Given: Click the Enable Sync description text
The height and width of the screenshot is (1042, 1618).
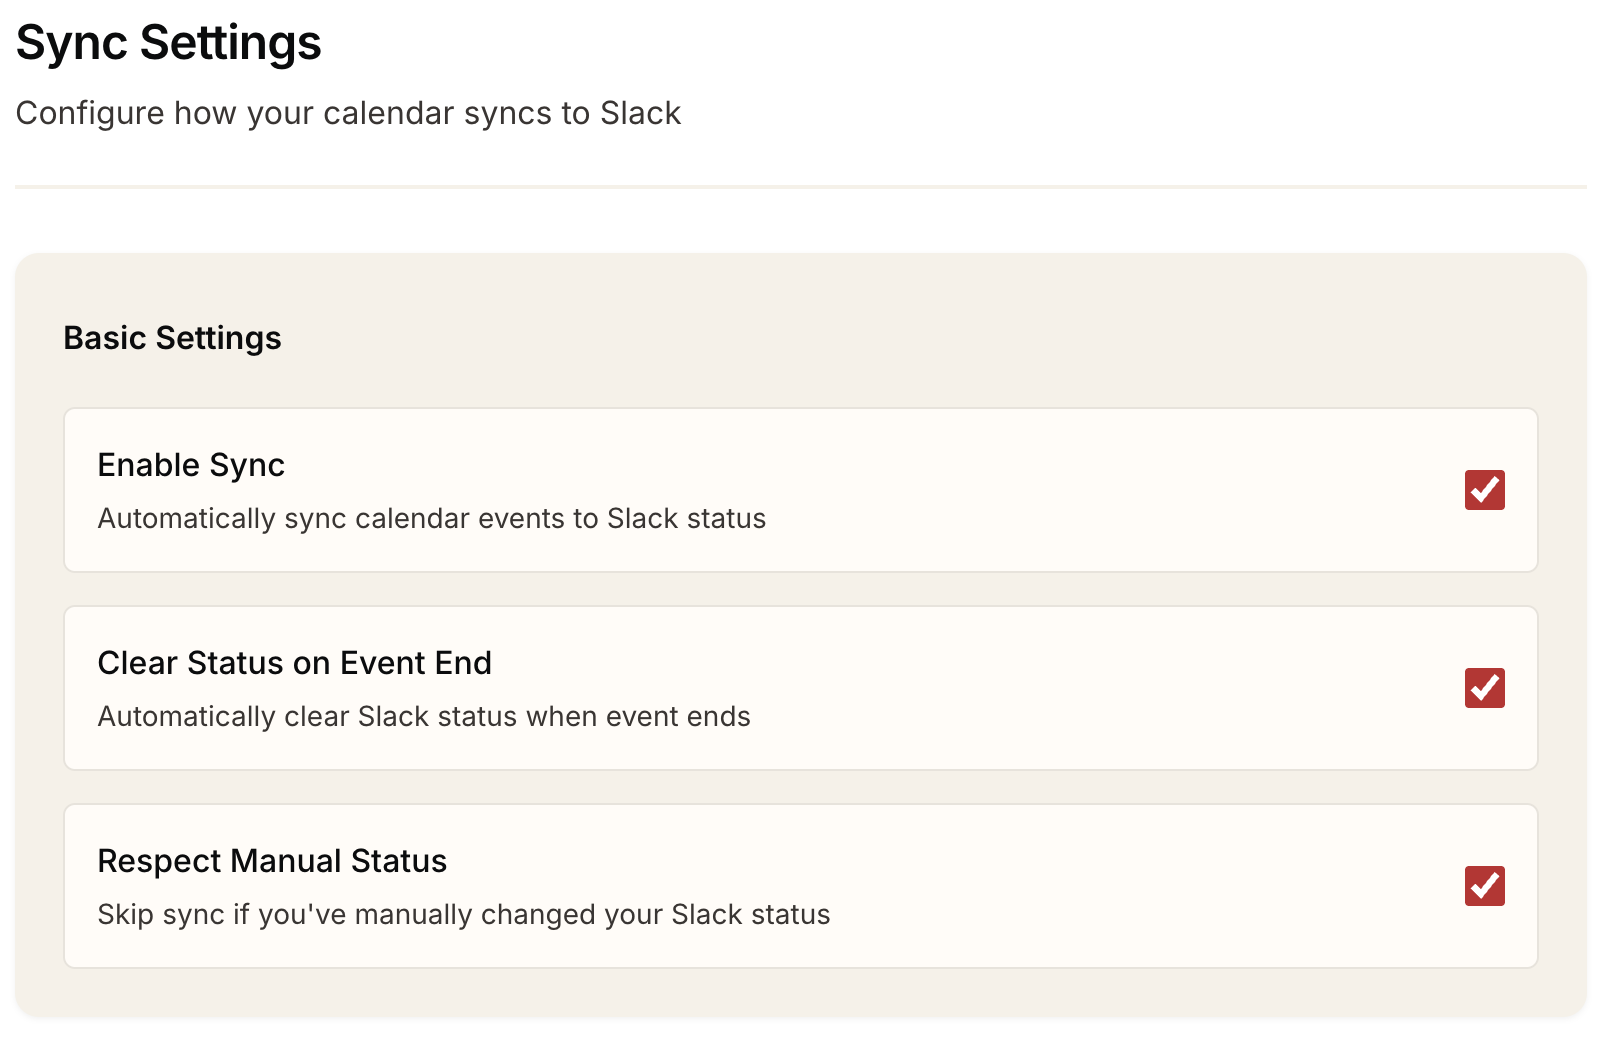Looking at the screenshot, I should (x=431, y=518).
